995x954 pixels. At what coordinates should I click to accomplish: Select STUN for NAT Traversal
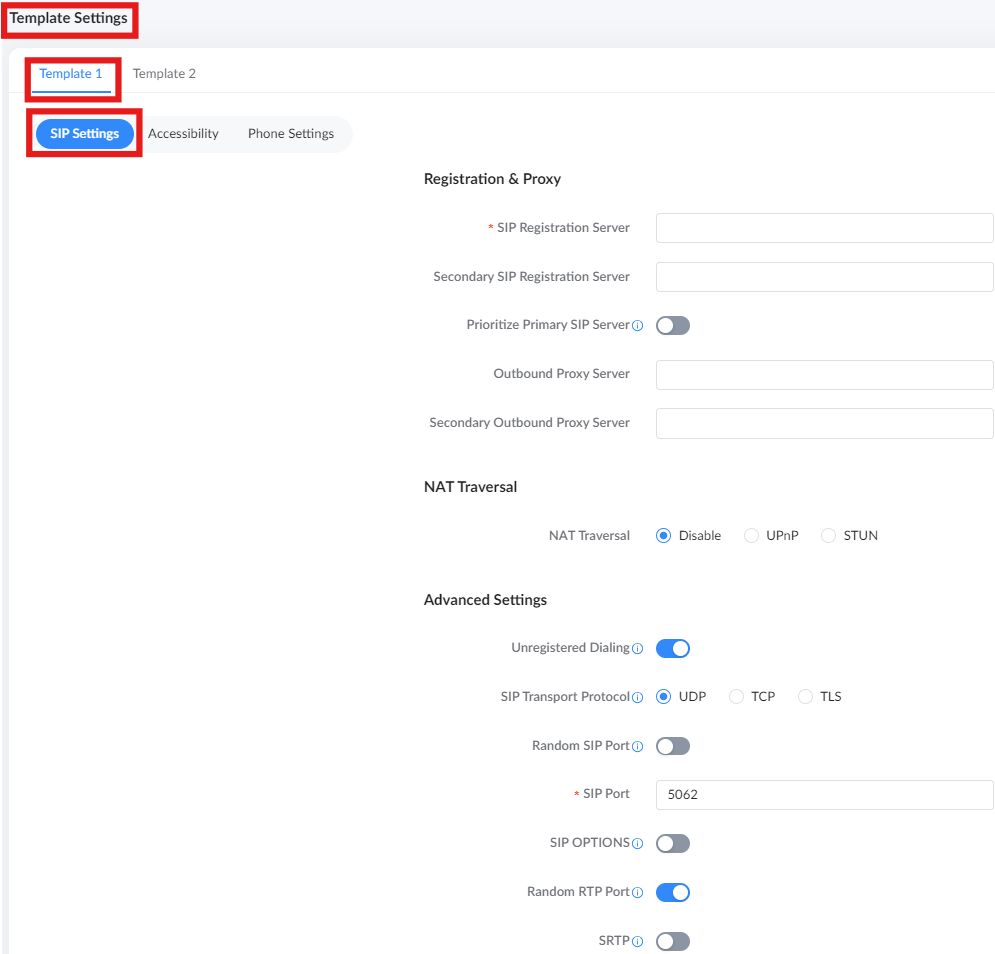[828, 536]
